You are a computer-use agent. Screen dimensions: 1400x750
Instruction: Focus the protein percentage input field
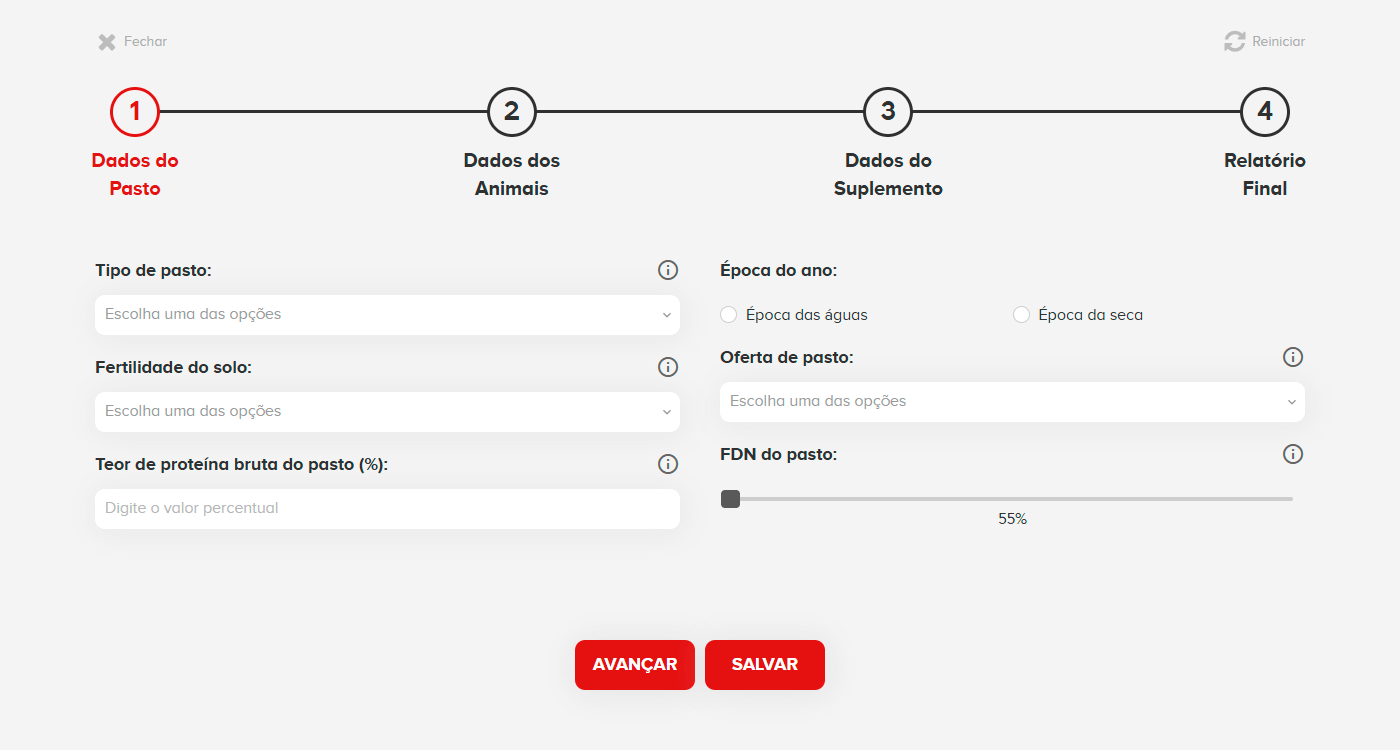click(387, 508)
